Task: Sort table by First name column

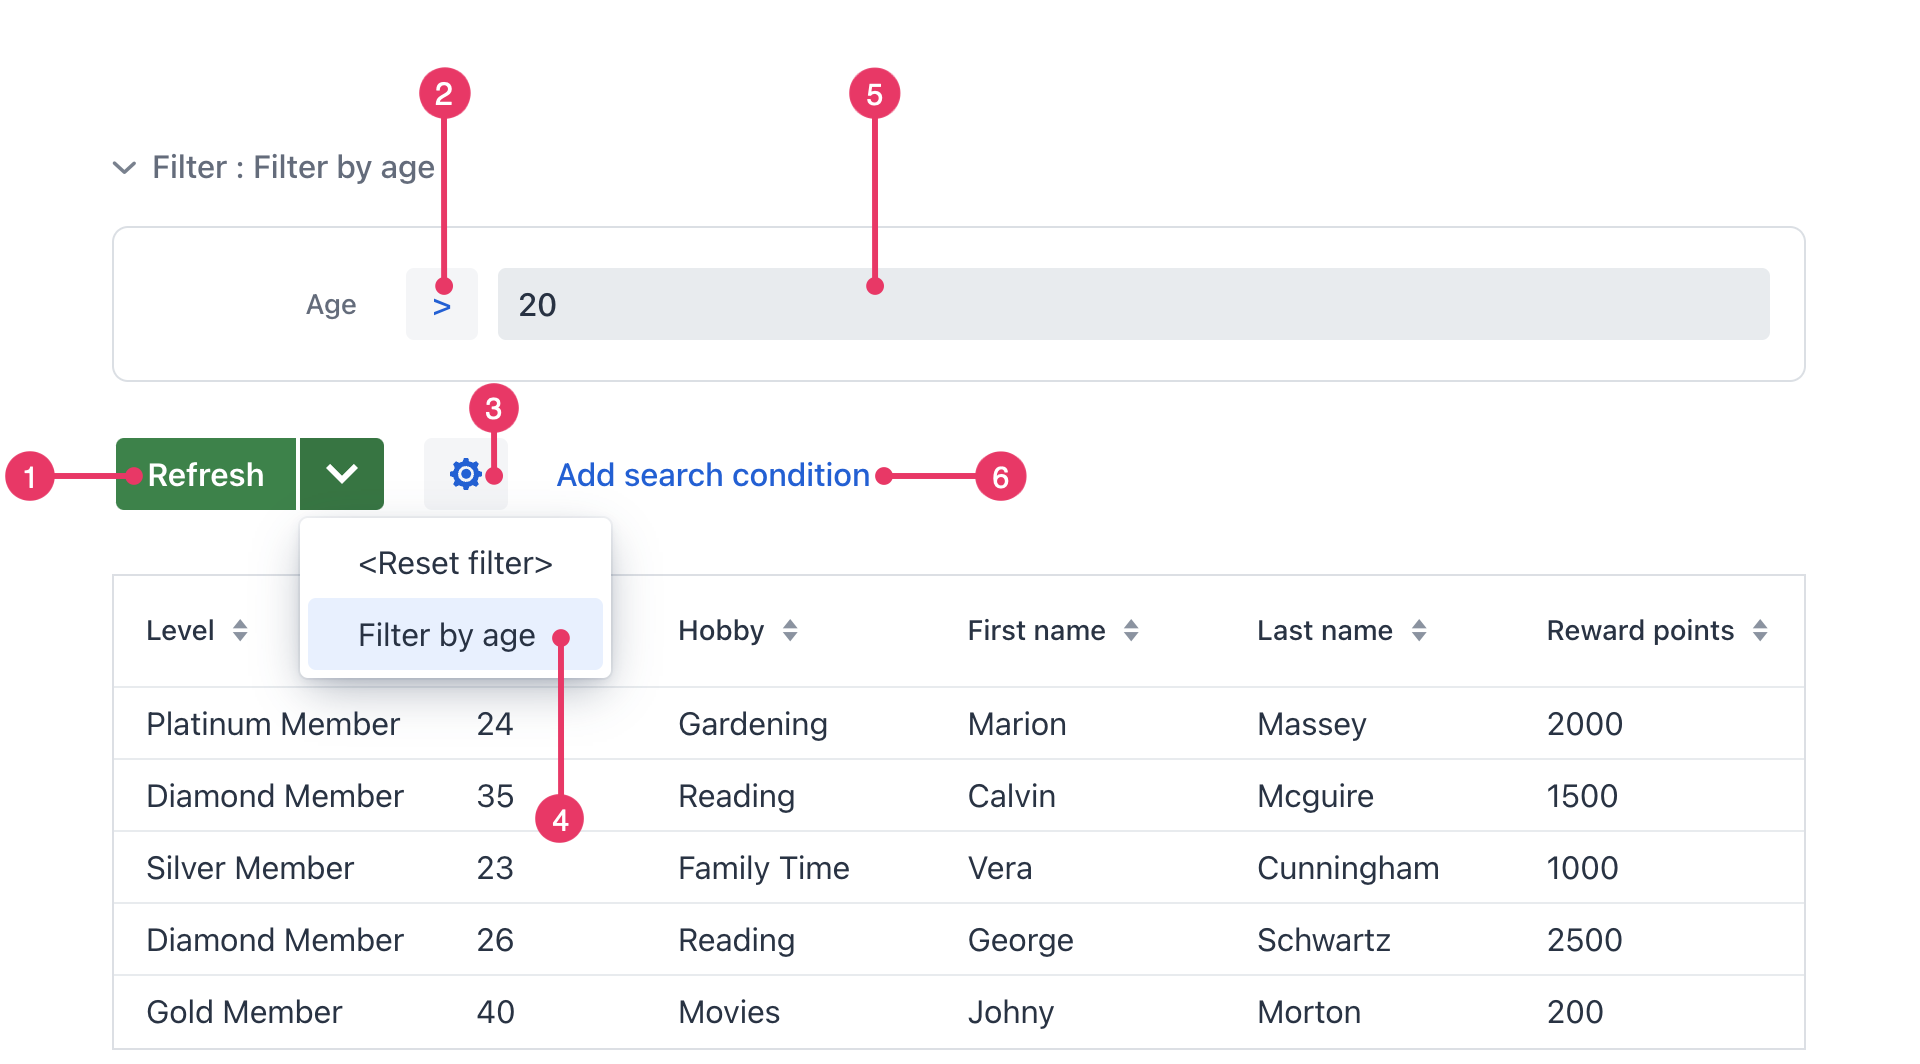Action: click(x=1131, y=631)
